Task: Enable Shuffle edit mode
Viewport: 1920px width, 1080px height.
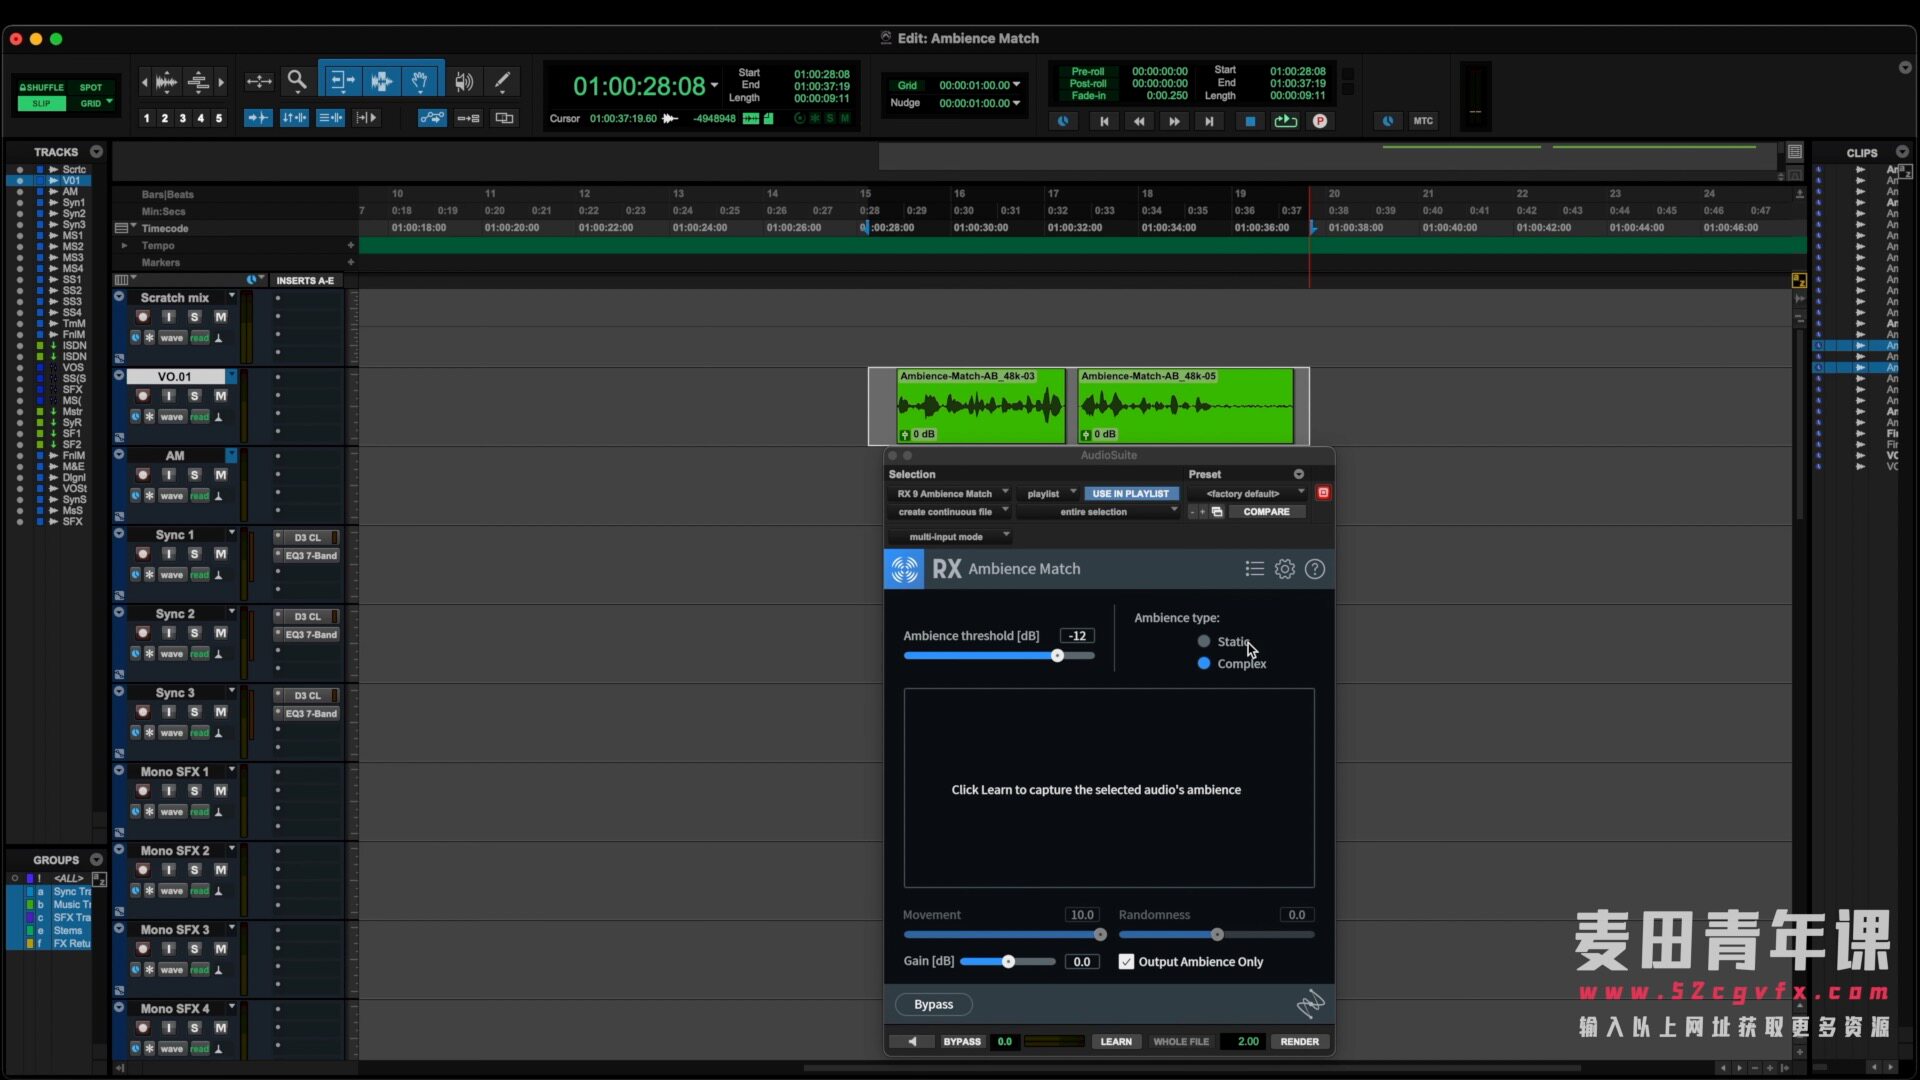Action: tap(42, 88)
